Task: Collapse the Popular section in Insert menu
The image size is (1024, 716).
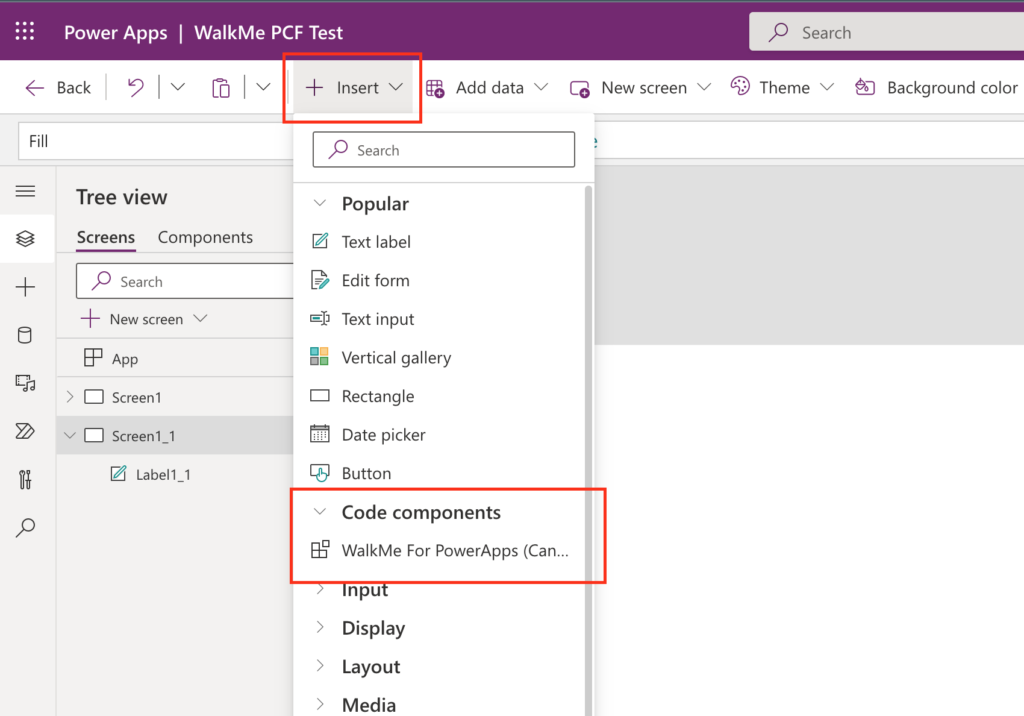Action: pos(320,203)
